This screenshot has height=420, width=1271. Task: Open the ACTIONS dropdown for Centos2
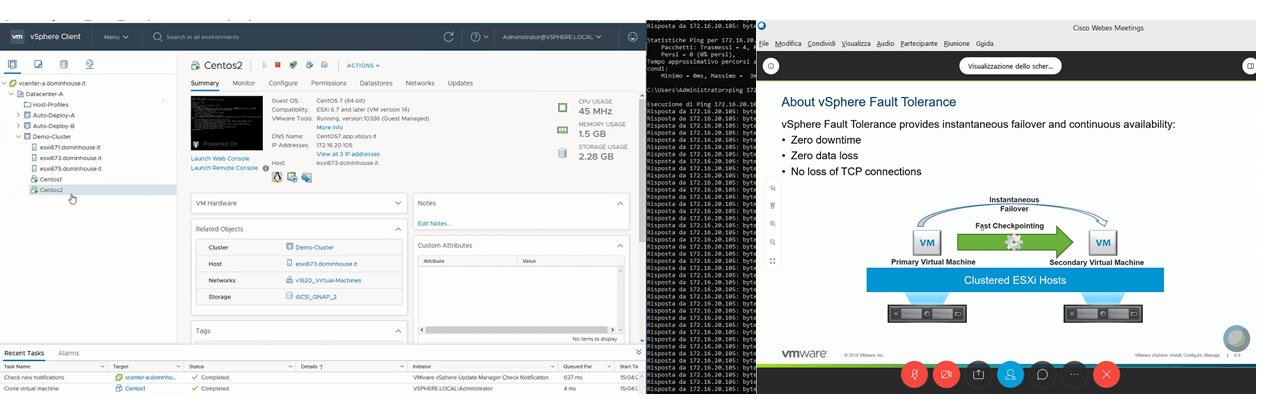(363, 66)
